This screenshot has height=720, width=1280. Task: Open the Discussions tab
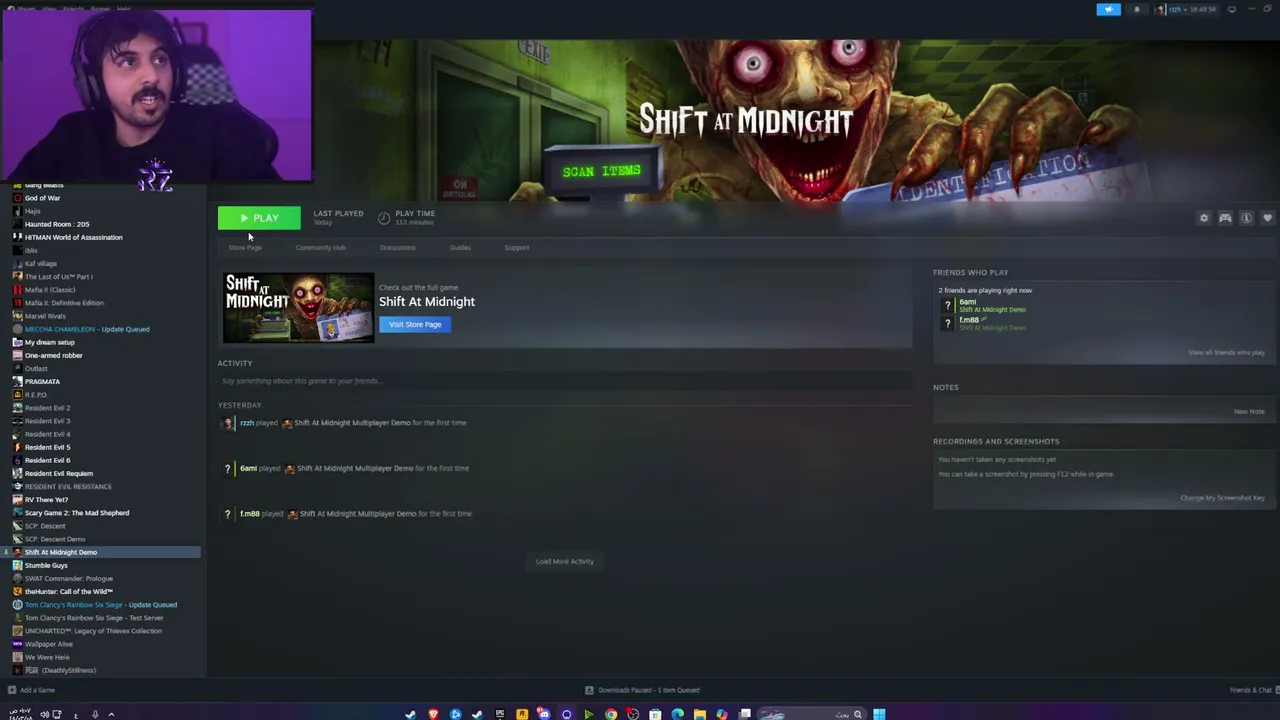tap(398, 247)
